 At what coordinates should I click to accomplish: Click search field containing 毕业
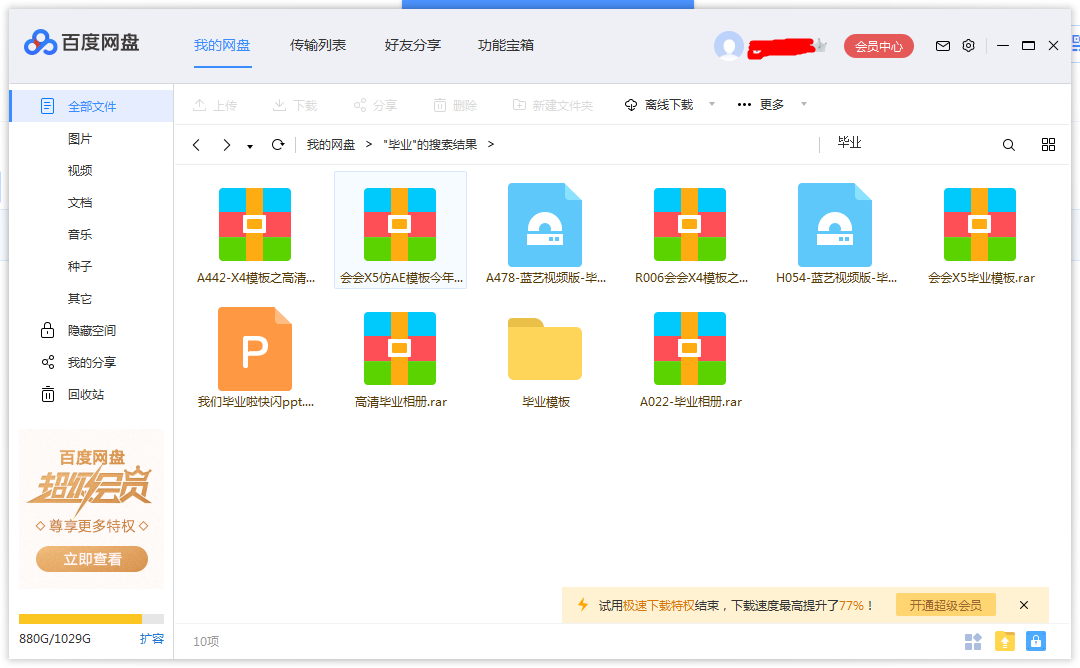(x=909, y=143)
